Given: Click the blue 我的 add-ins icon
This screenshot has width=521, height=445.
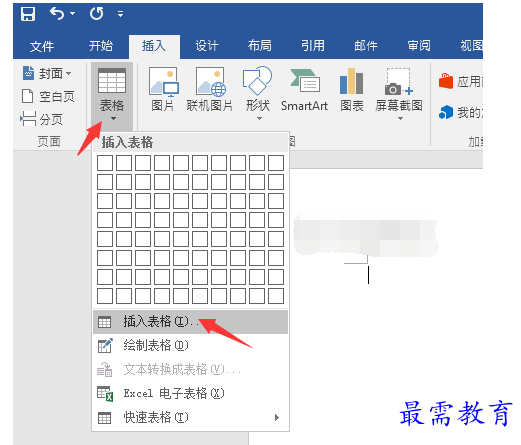Looking at the screenshot, I should click(x=446, y=112).
